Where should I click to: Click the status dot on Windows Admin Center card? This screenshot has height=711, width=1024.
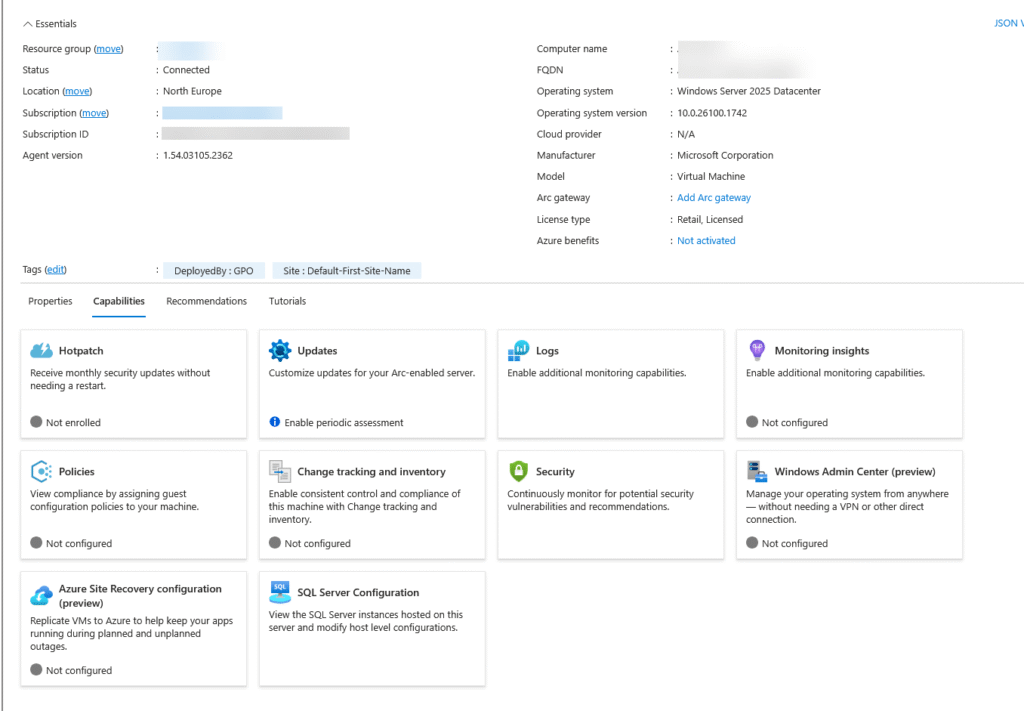pyautogui.click(x=752, y=543)
